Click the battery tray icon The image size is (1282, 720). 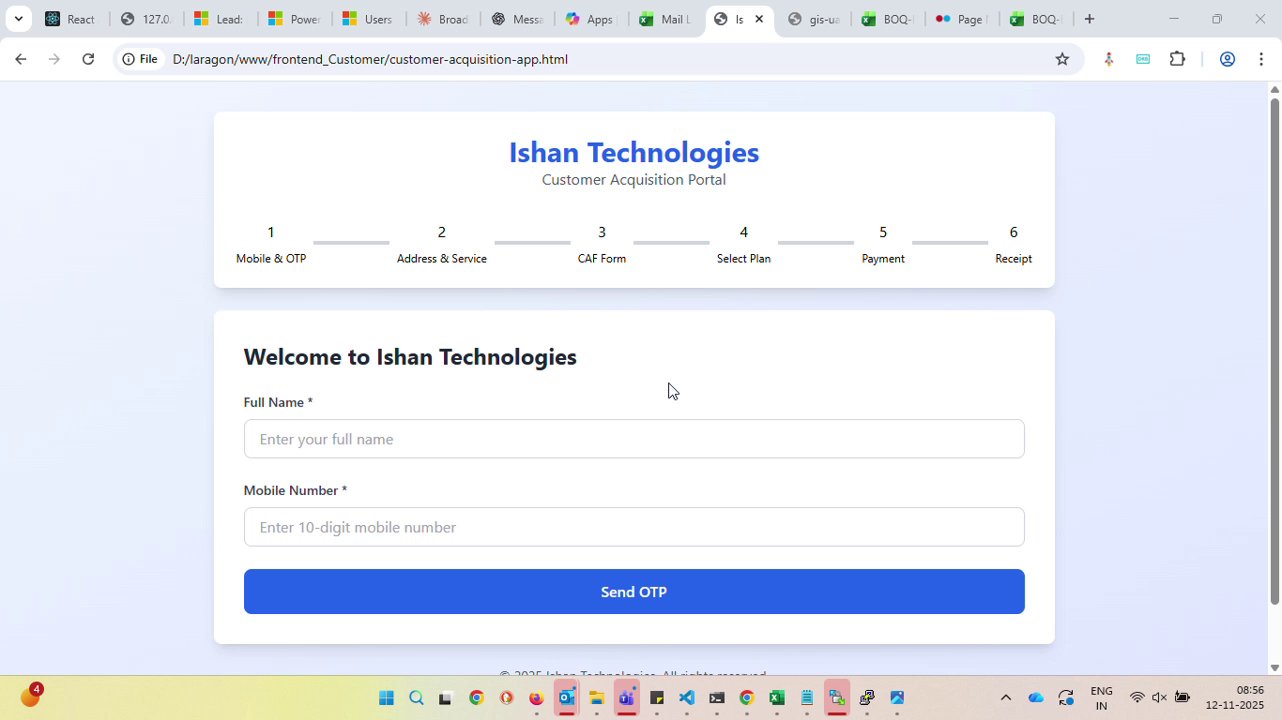1182,698
